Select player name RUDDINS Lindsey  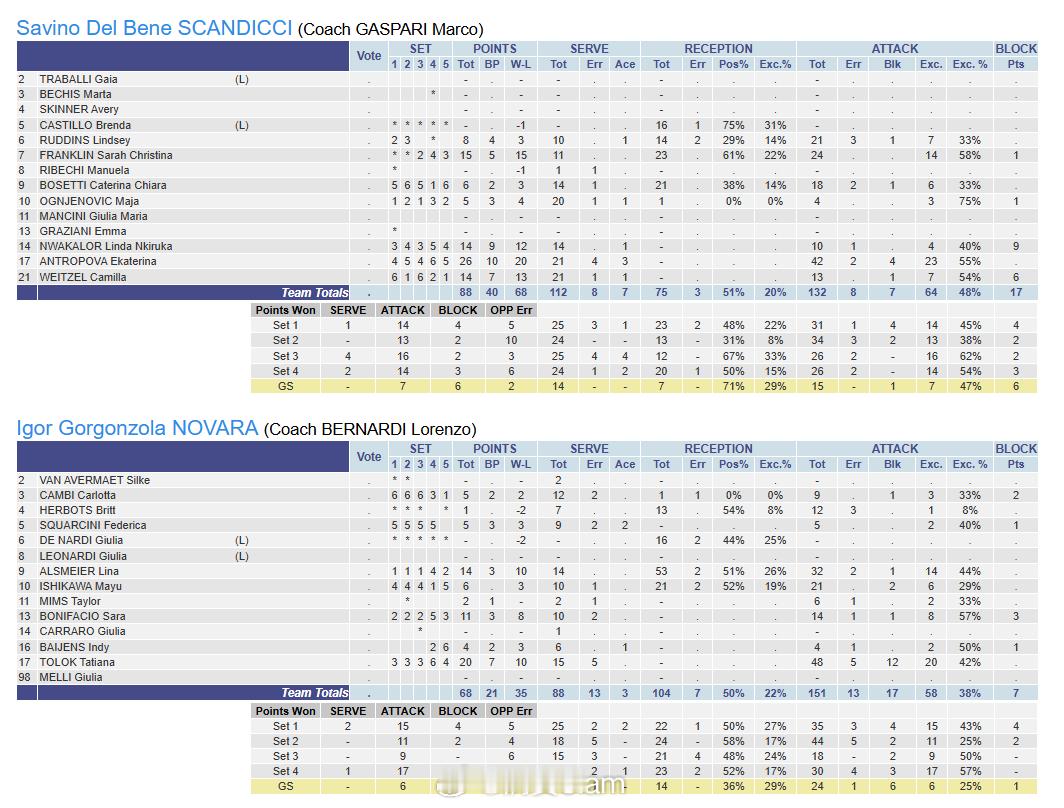coord(84,140)
